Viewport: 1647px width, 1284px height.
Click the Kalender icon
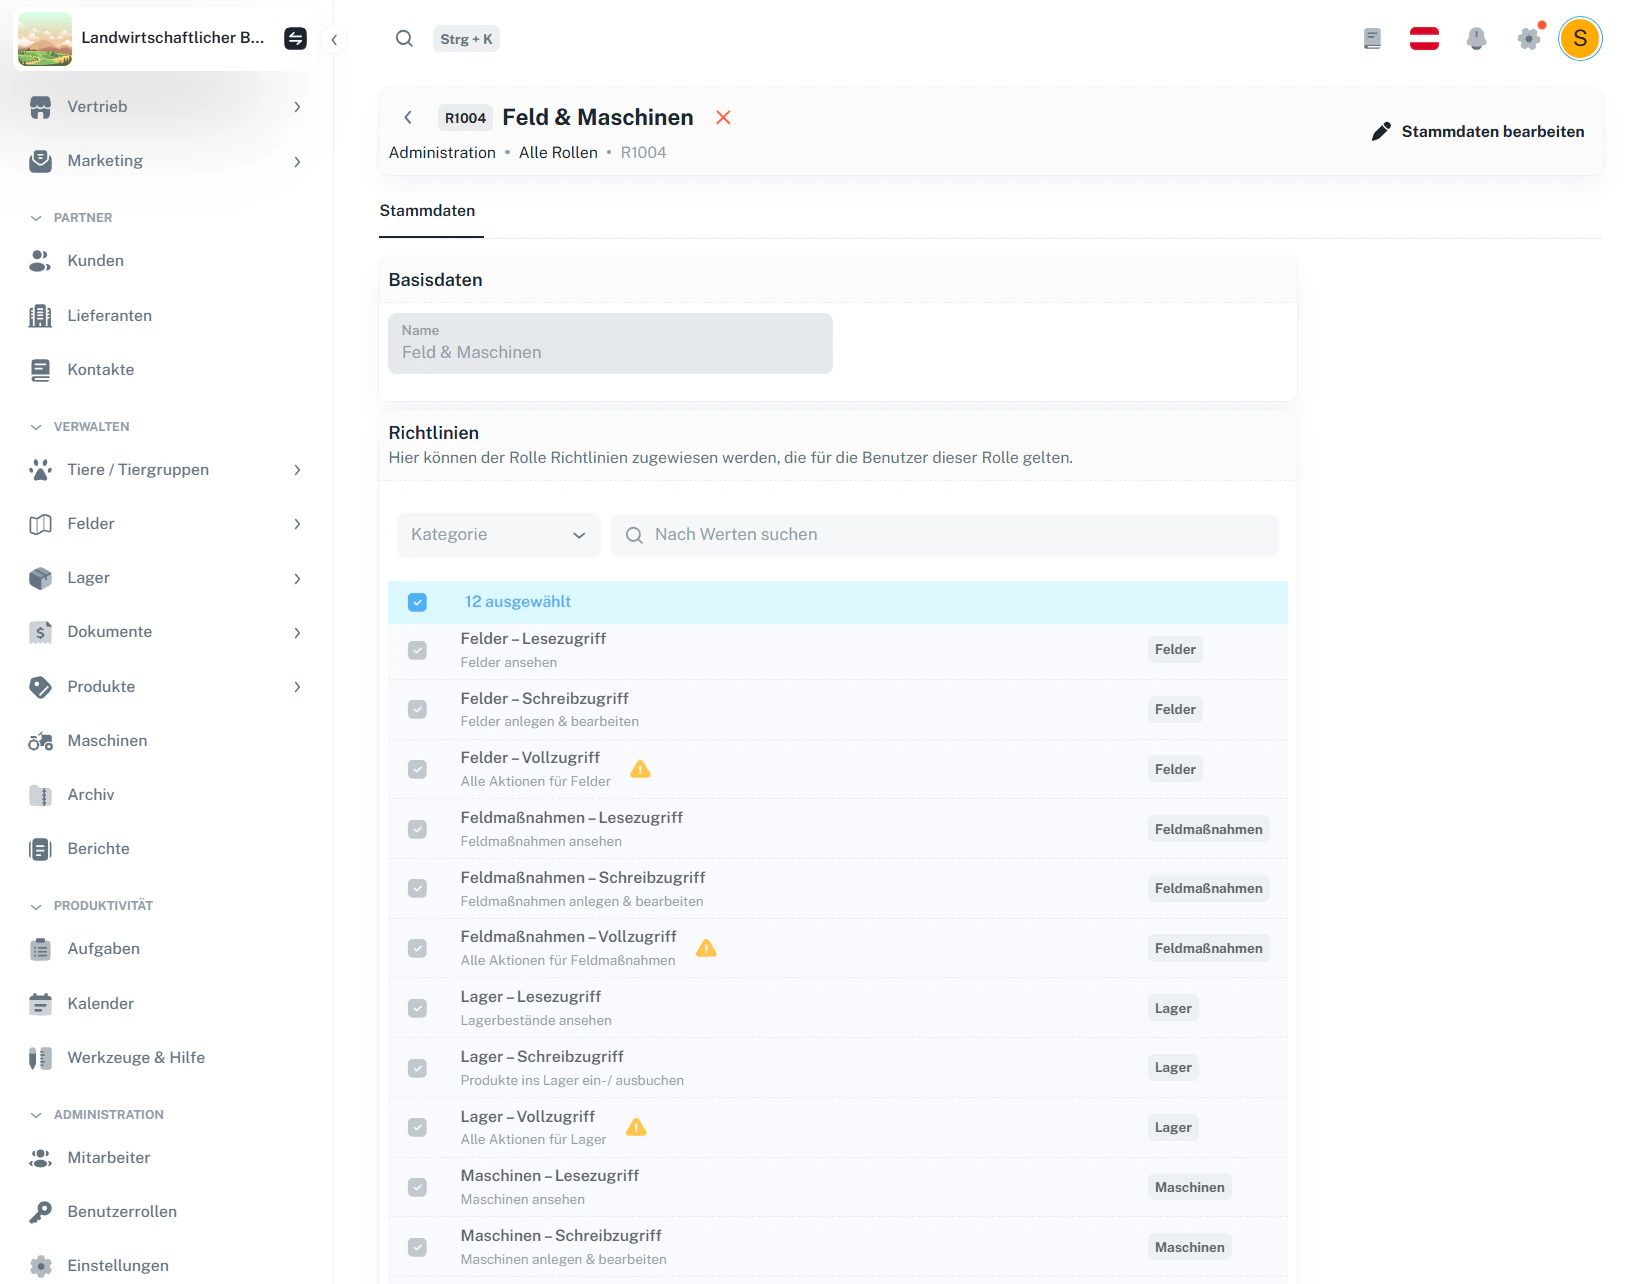coord(40,1004)
